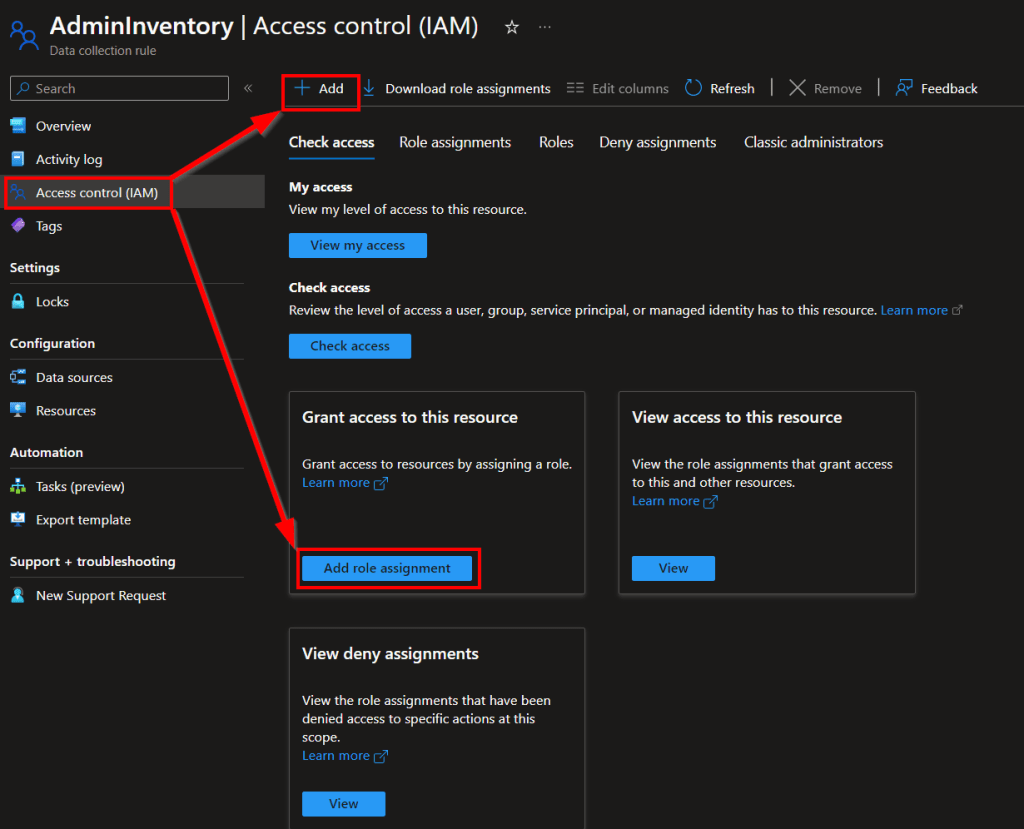Click the Overview icon in sidebar
The width and height of the screenshot is (1024, 829).
point(18,126)
